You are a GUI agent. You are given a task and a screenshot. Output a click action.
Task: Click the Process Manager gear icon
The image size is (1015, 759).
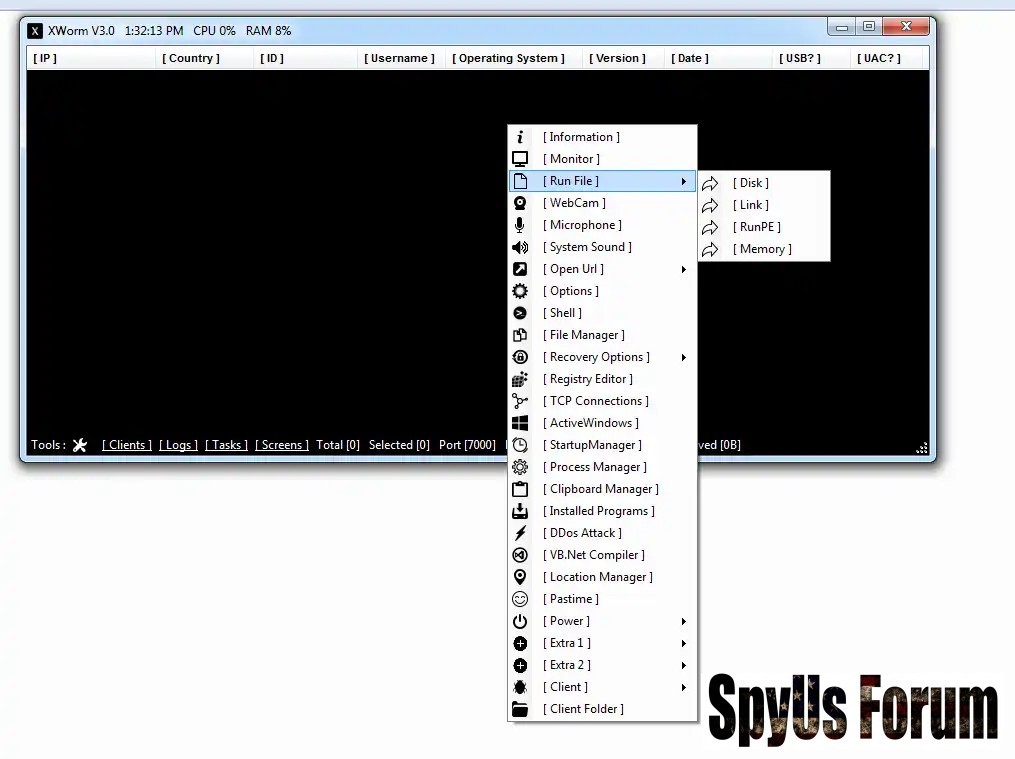[520, 467]
